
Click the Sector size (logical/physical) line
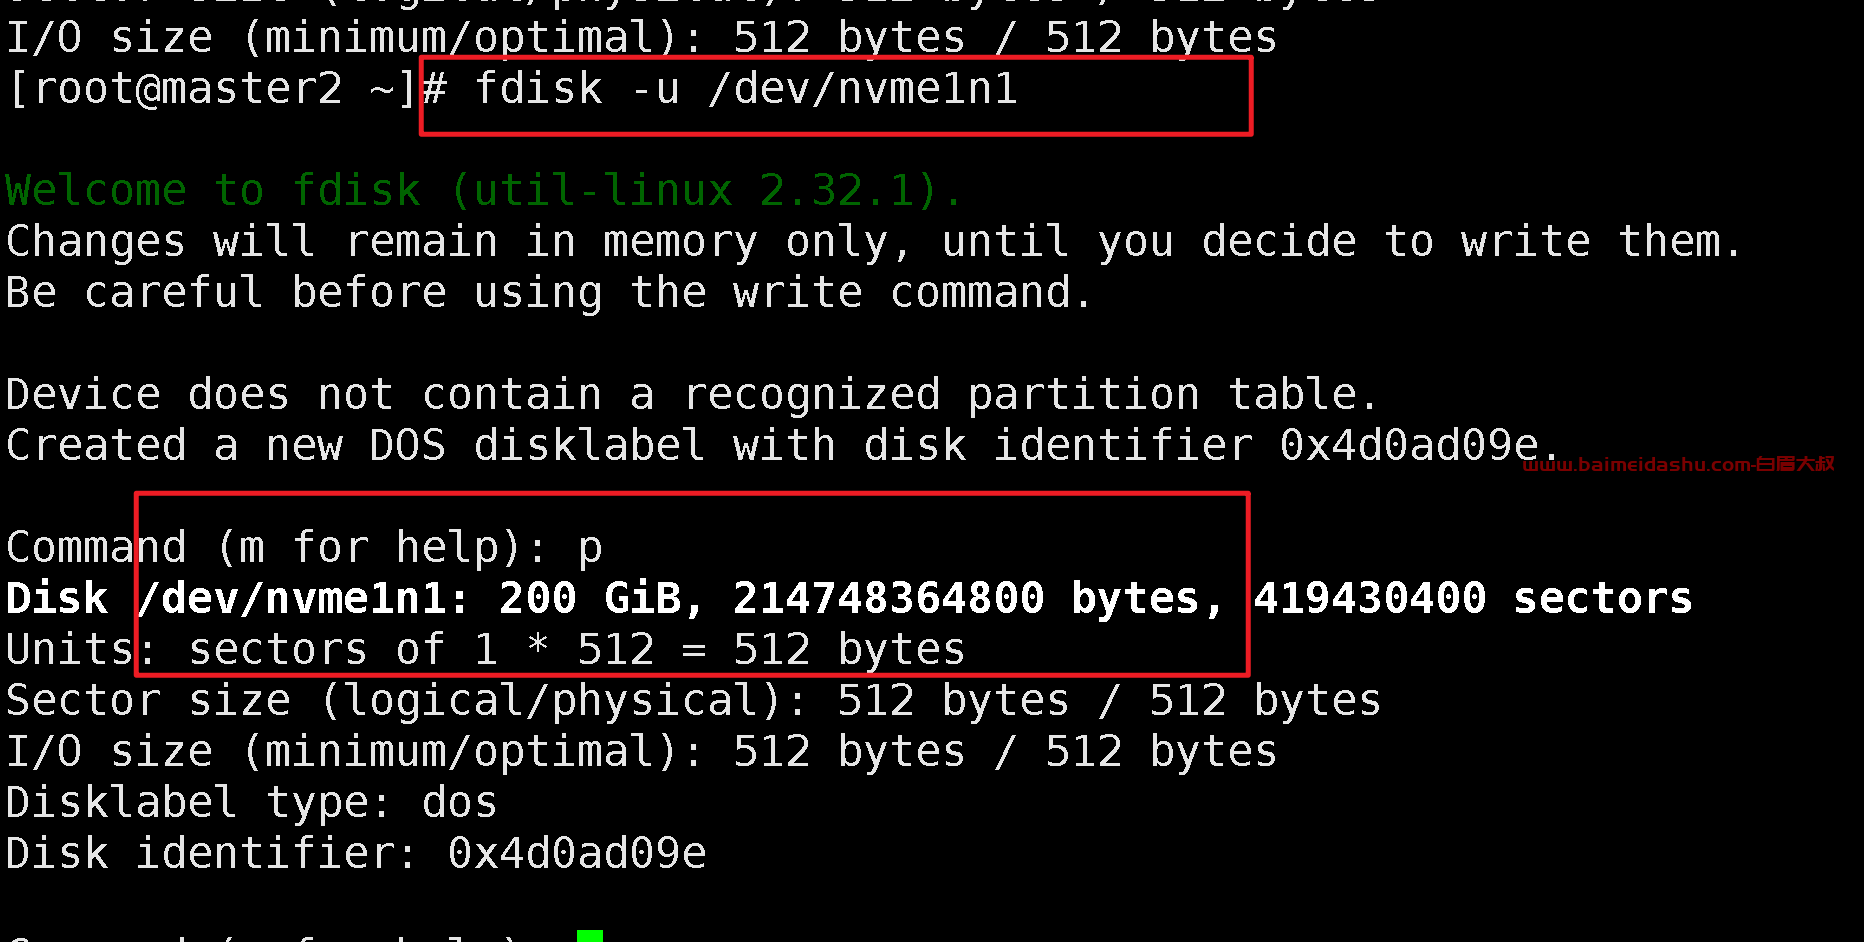pos(693,700)
